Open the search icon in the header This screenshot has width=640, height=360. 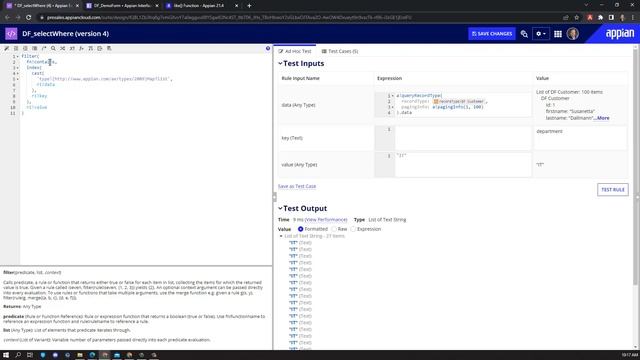(x=524, y=34)
